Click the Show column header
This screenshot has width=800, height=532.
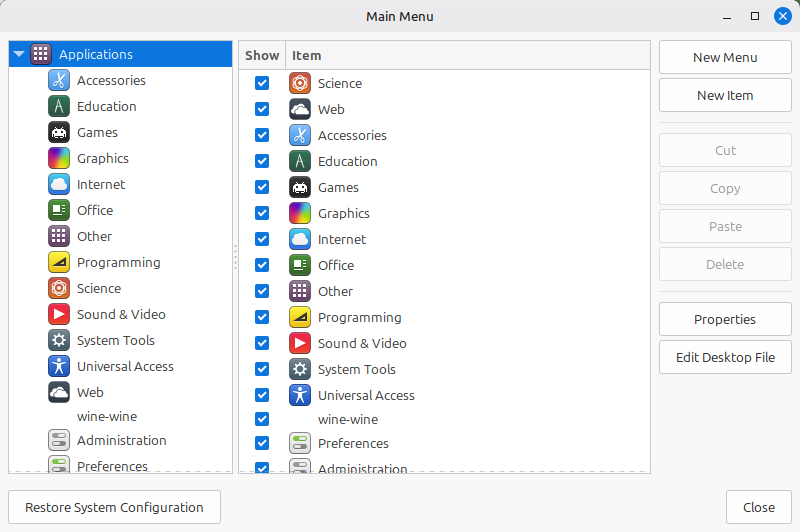262,56
